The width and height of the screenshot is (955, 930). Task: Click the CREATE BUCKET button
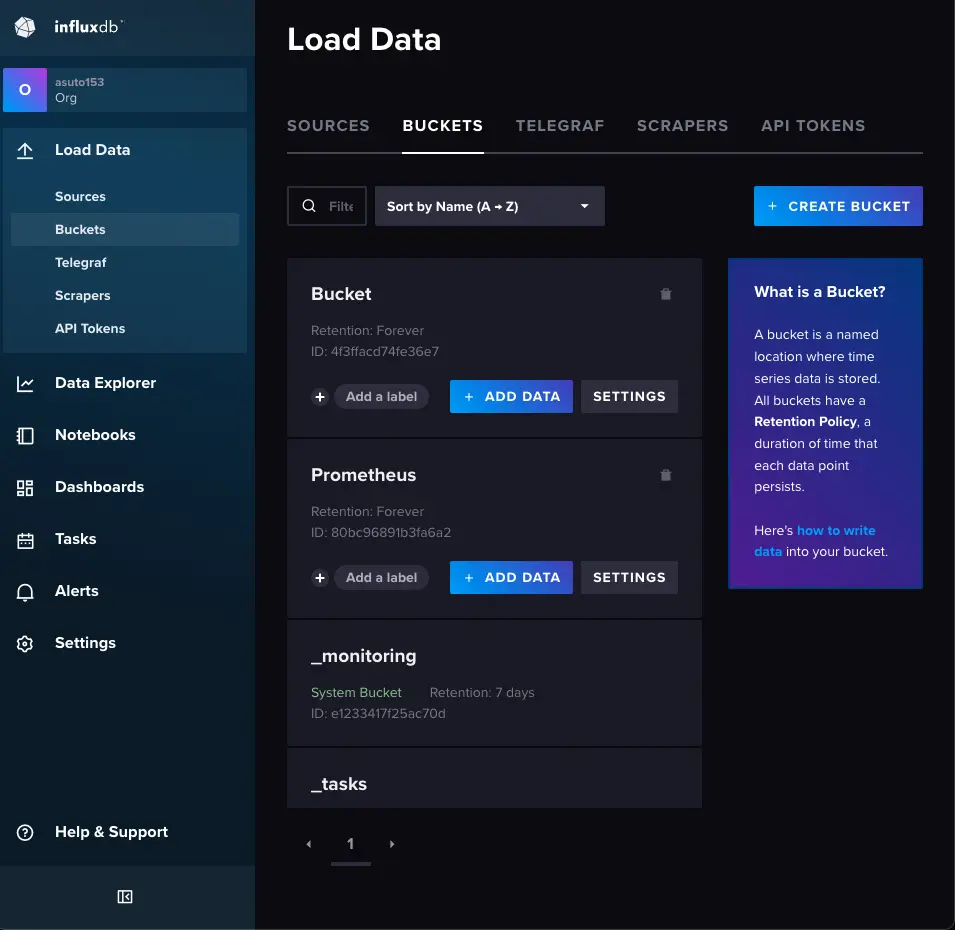[838, 205]
